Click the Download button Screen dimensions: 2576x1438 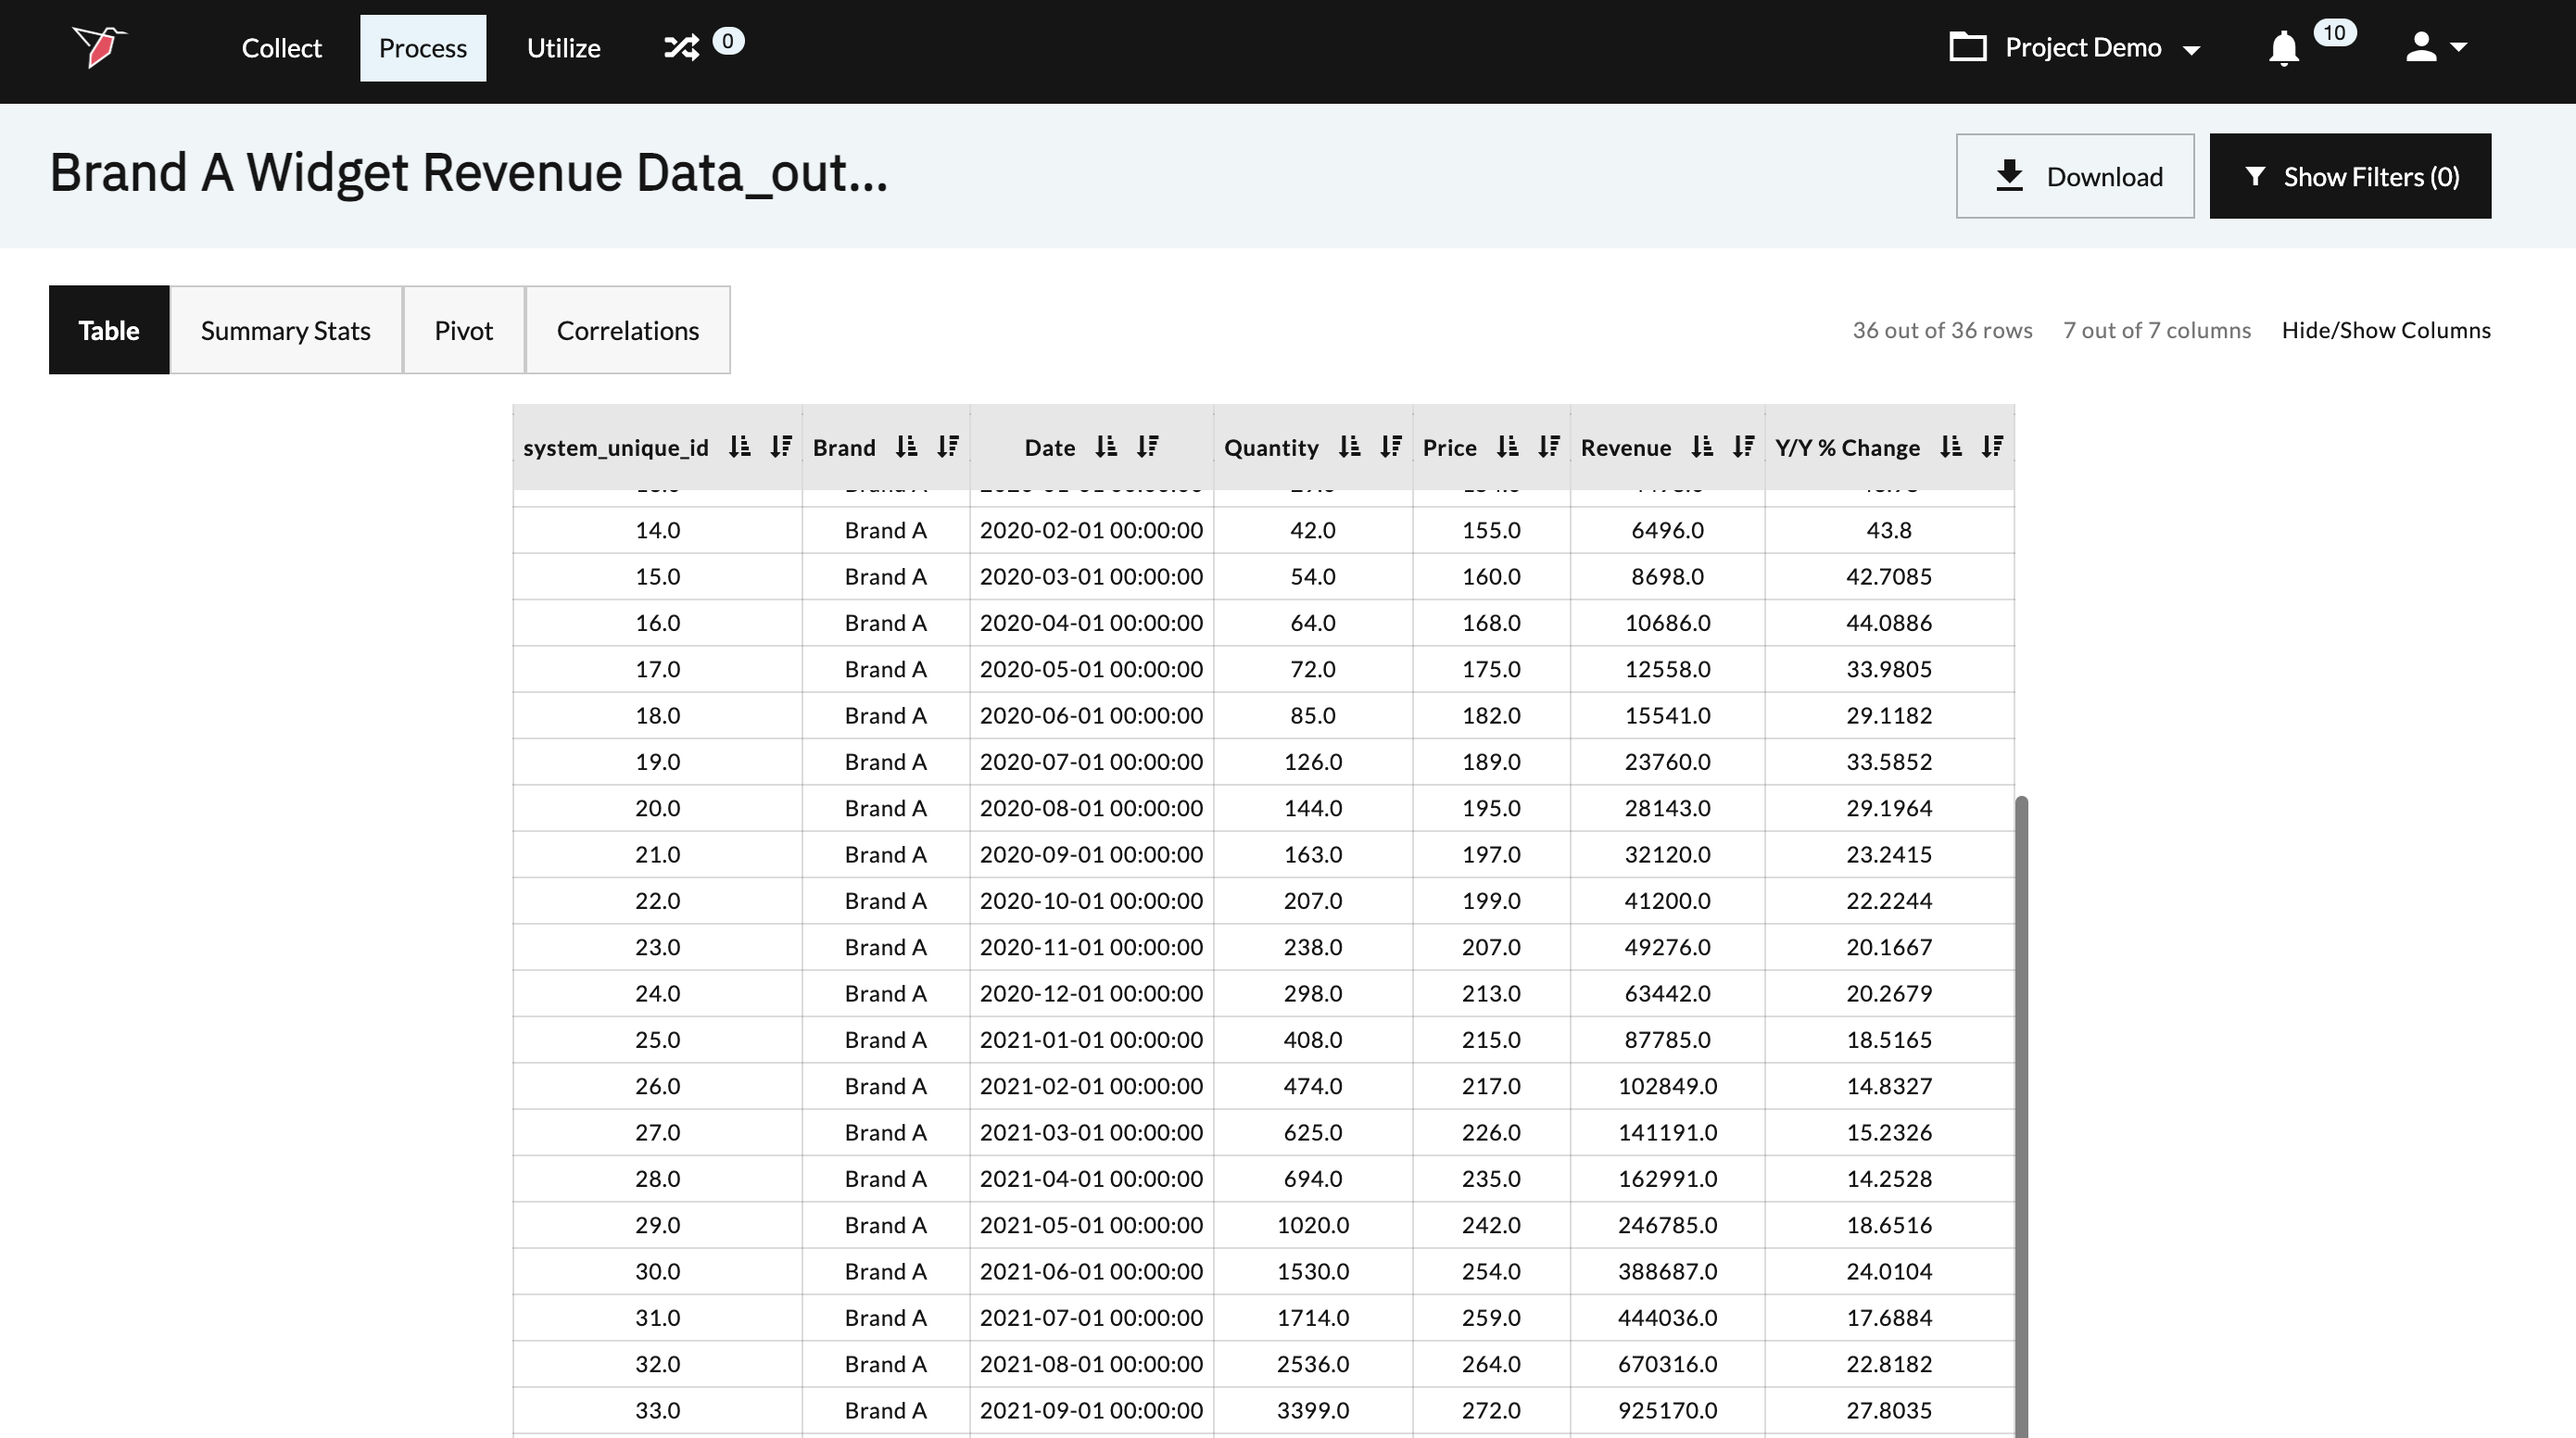(x=2075, y=176)
